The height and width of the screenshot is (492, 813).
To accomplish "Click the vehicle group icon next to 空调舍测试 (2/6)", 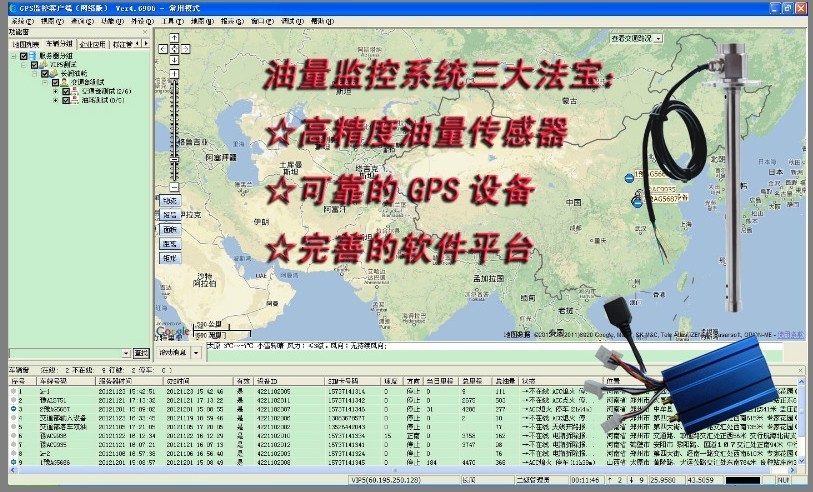I will click(75, 91).
